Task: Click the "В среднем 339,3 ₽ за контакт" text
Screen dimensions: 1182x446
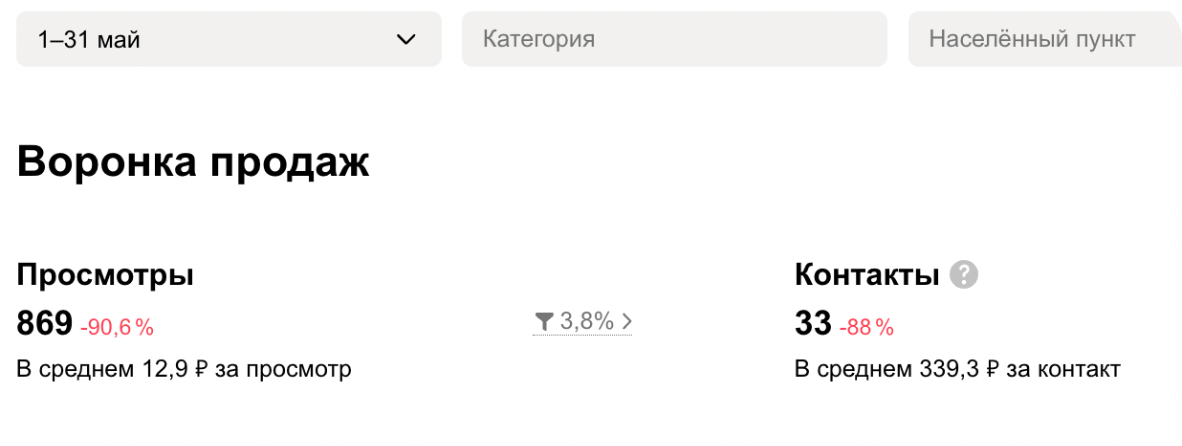Action: pyautogui.click(x=957, y=369)
